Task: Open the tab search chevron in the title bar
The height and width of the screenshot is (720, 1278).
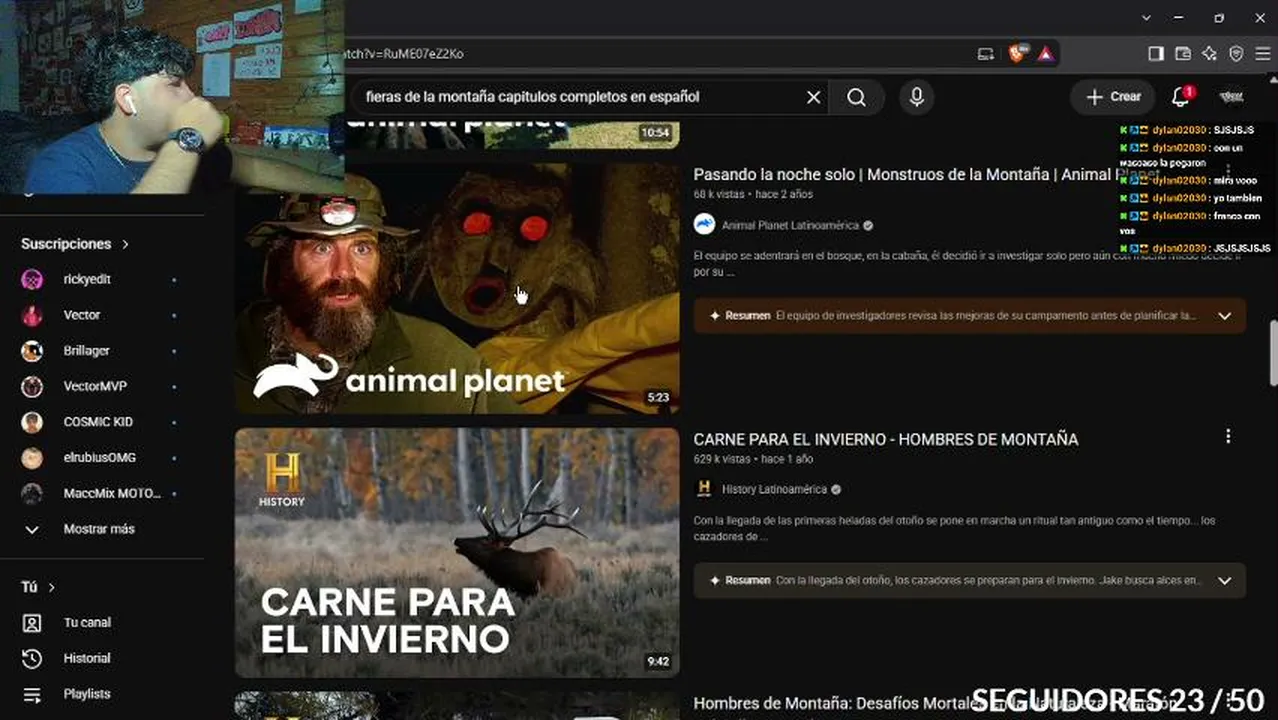Action: point(1147,17)
